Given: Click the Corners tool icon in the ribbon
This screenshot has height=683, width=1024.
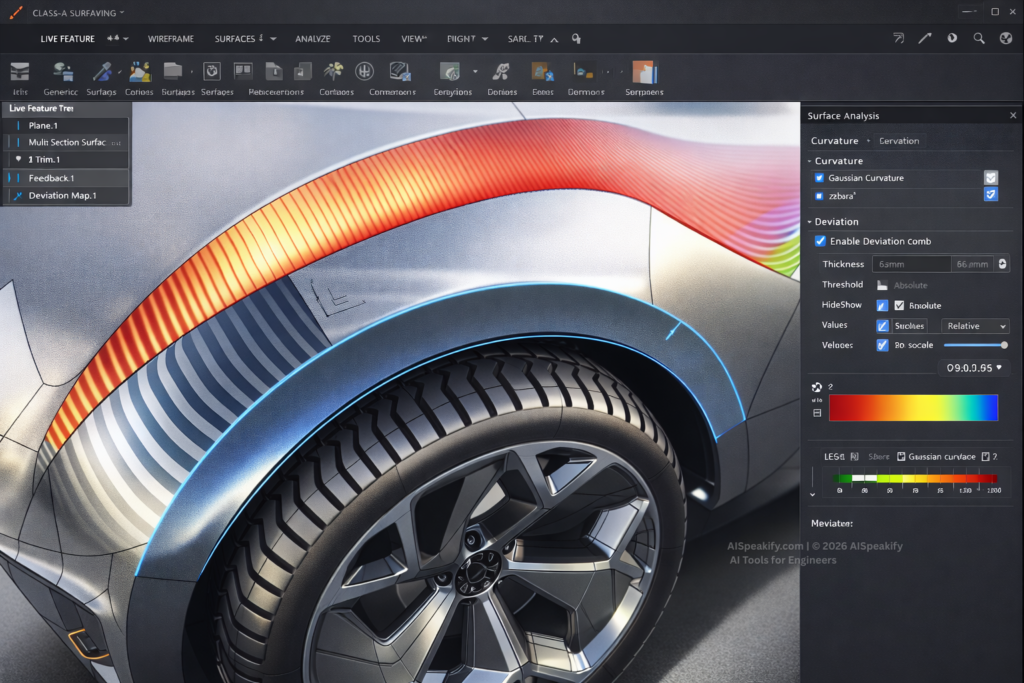Looking at the screenshot, I should click(140, 73).
